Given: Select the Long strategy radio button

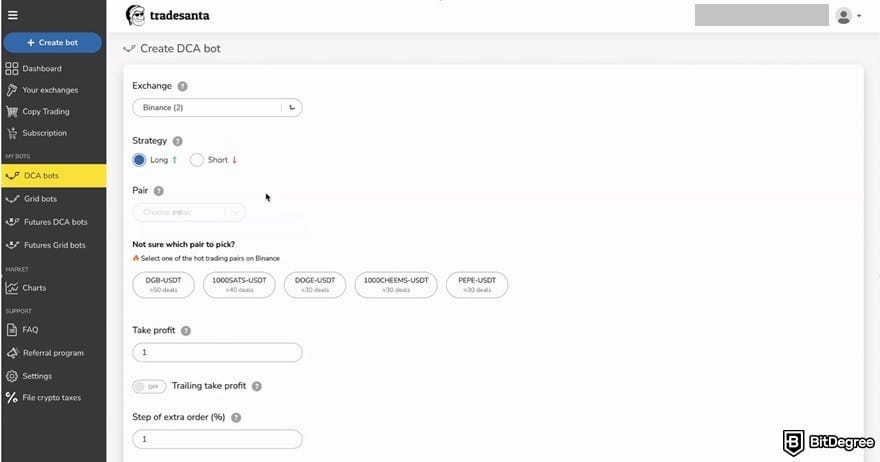Looking at the screenshot, I should point(139,160).
